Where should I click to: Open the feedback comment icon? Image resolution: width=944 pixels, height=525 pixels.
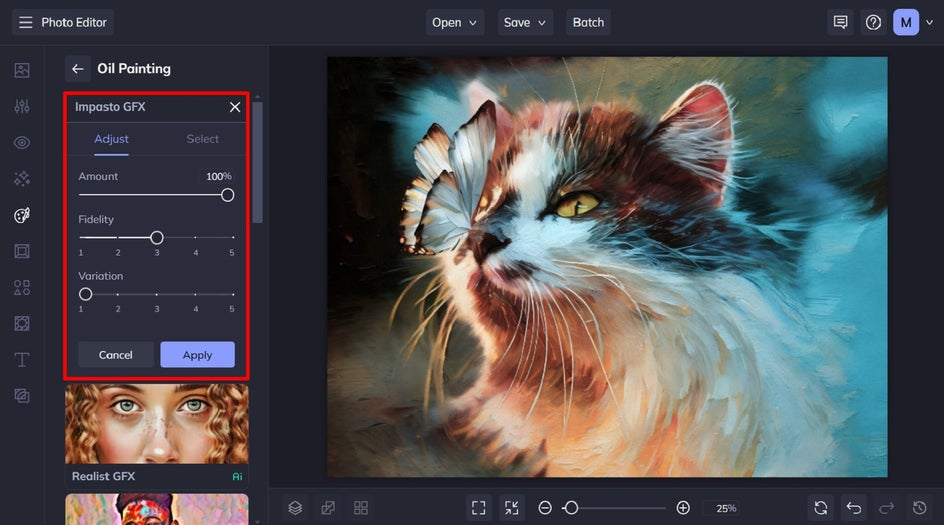[x=840, y=22]
